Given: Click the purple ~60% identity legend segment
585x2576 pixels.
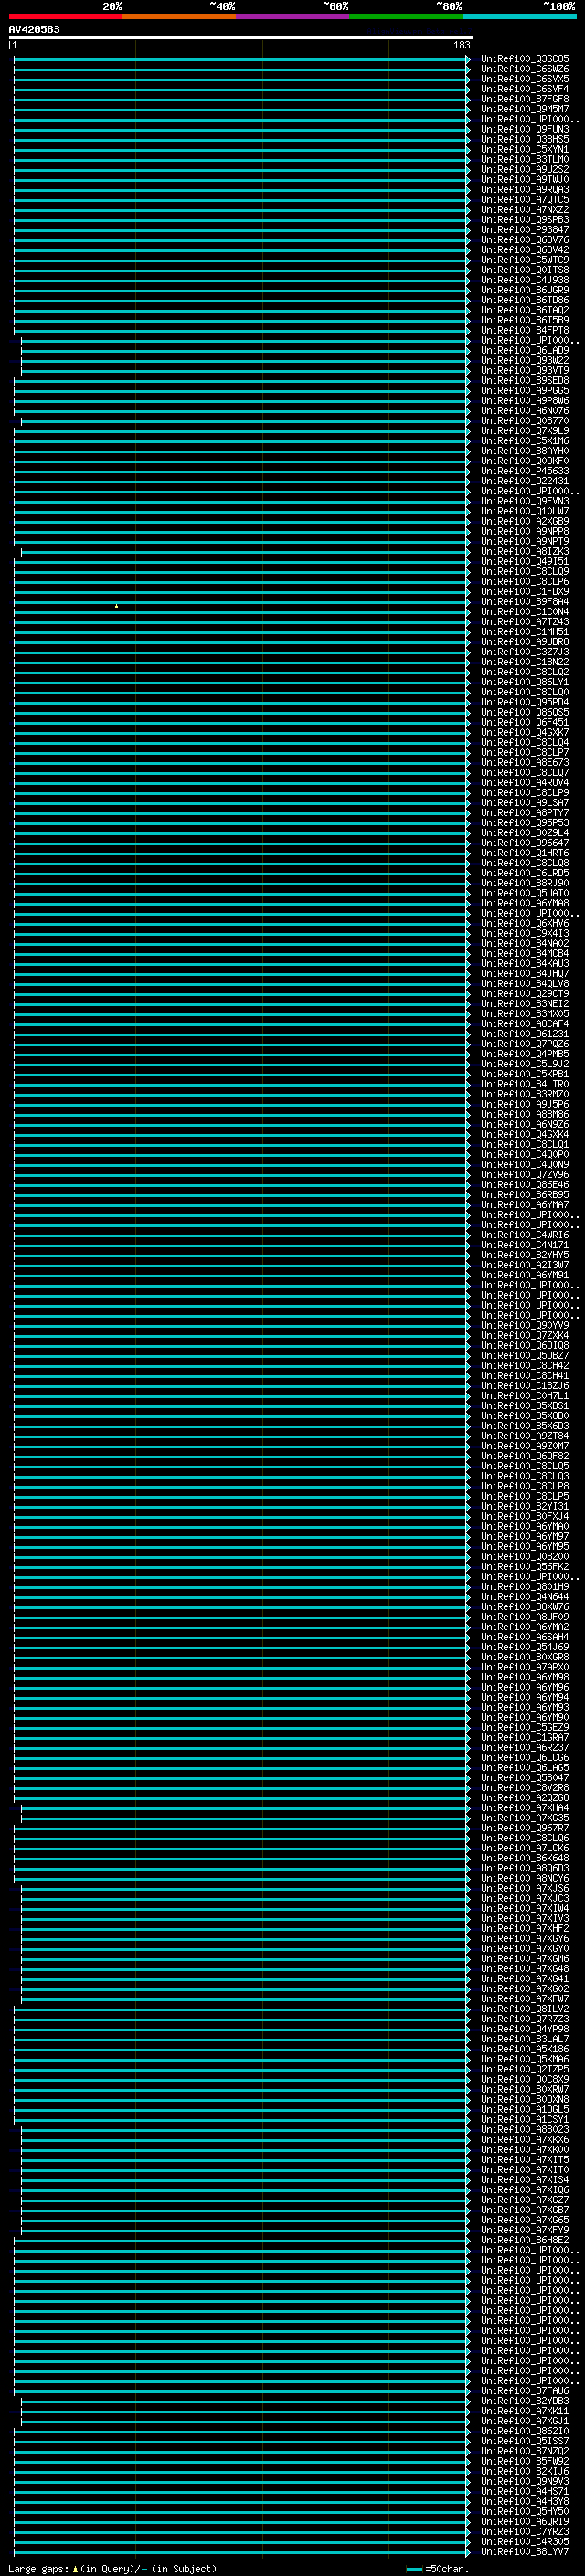Looking at the screenshot, I should point(293,16).
